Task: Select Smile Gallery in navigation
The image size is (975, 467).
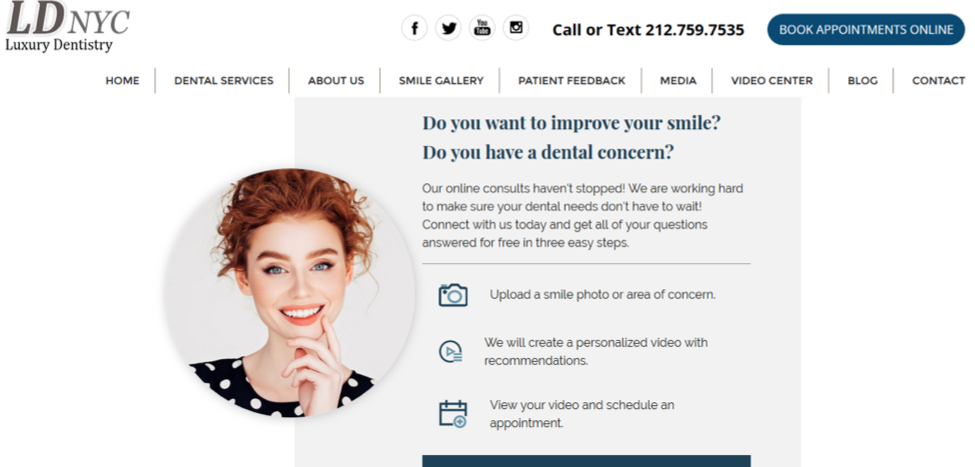Action: click(x=441, y=81)
